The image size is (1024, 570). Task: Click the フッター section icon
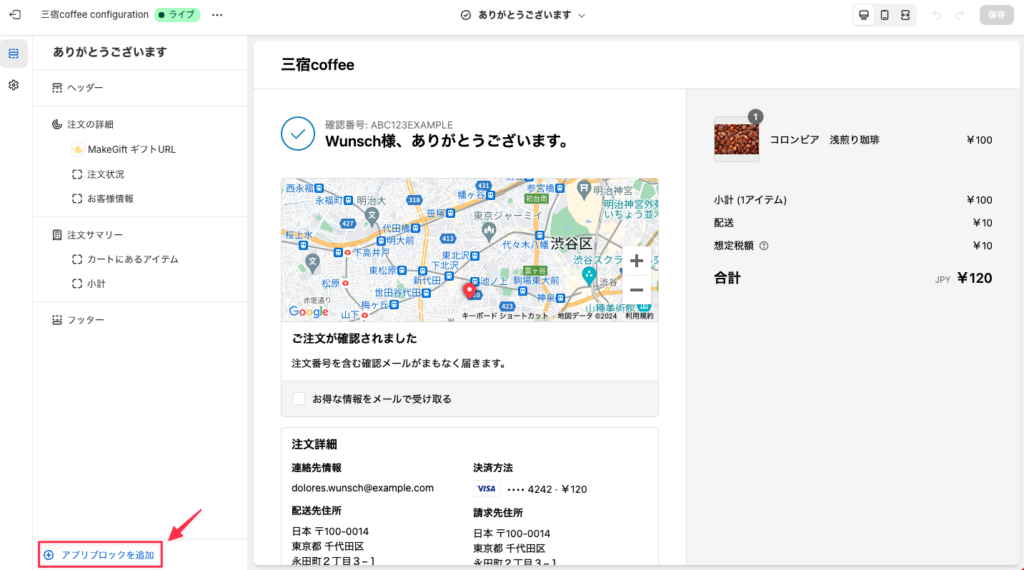(x=57, y=320)
